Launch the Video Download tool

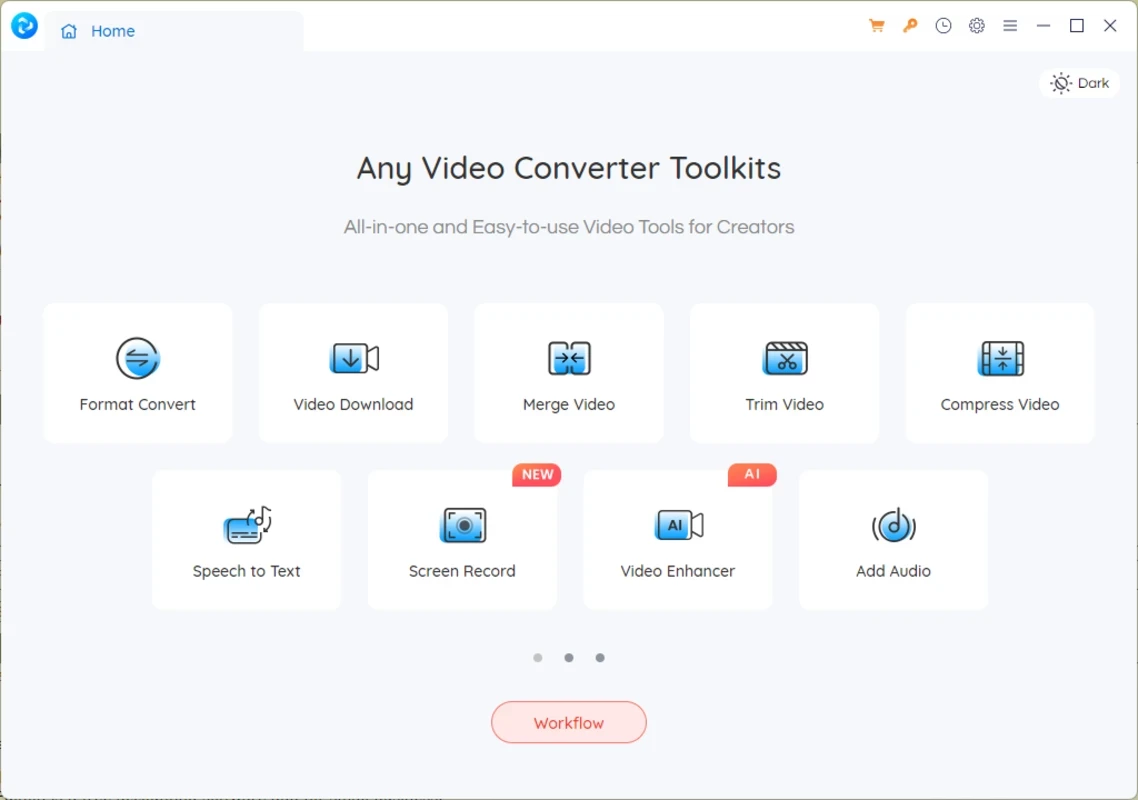[x=353, y=373]
